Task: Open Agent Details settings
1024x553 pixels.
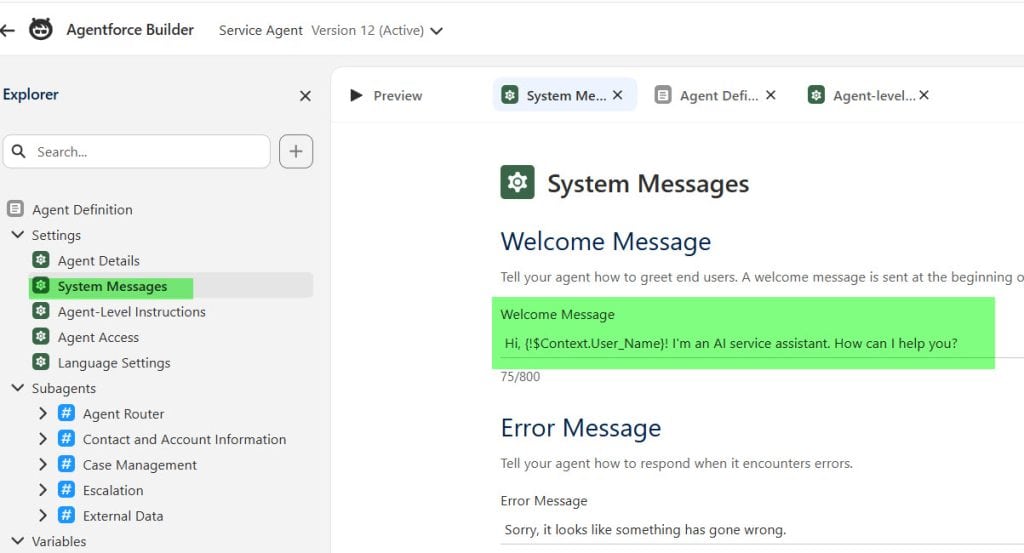Action: 99,261
